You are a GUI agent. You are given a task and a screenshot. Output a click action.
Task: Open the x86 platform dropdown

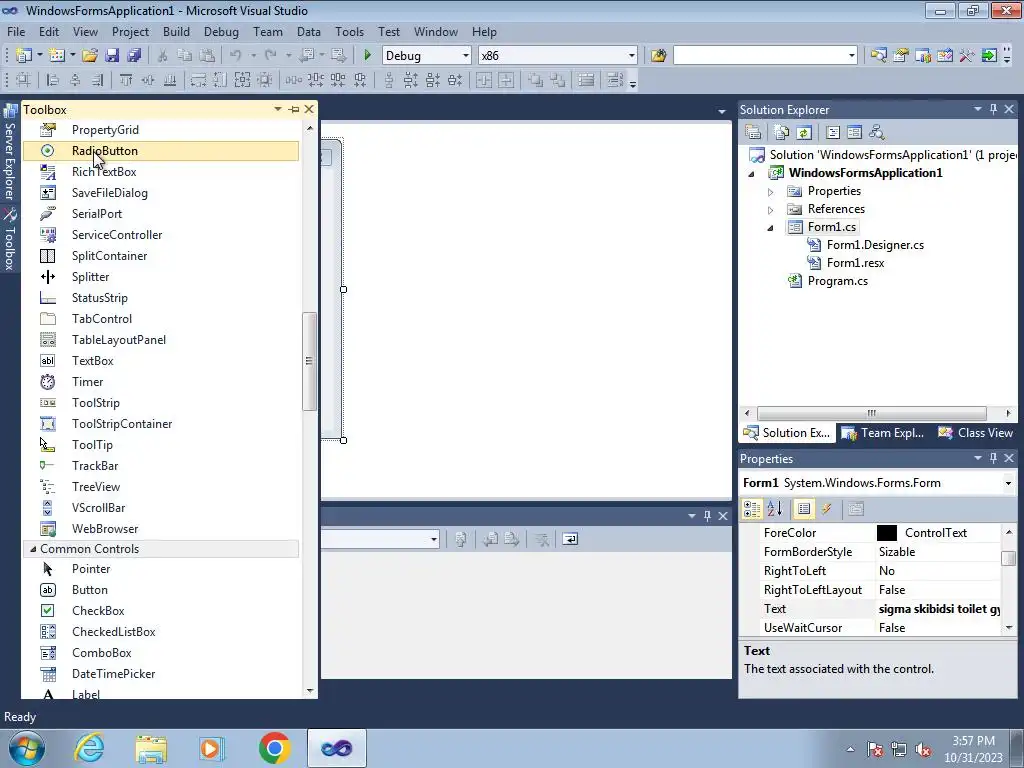click(632, 56)
